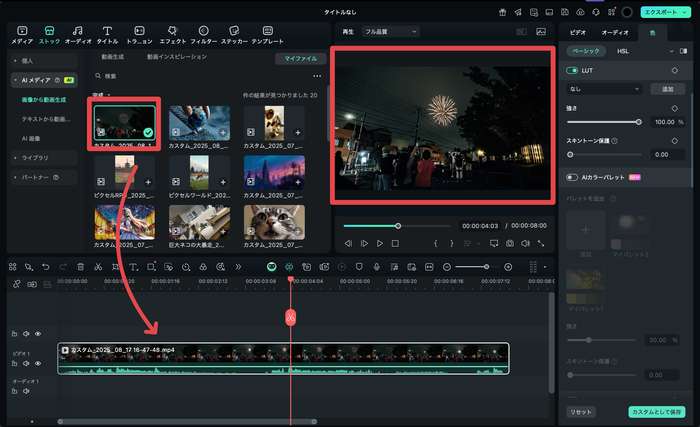Open the ステッカー (Stickers) library
Viewport: 700px width, 427px height.
234,35
